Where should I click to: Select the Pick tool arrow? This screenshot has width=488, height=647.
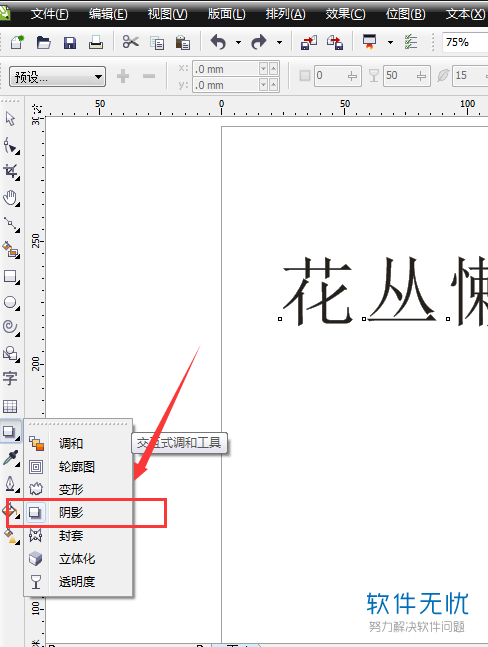tap(10, 119)
